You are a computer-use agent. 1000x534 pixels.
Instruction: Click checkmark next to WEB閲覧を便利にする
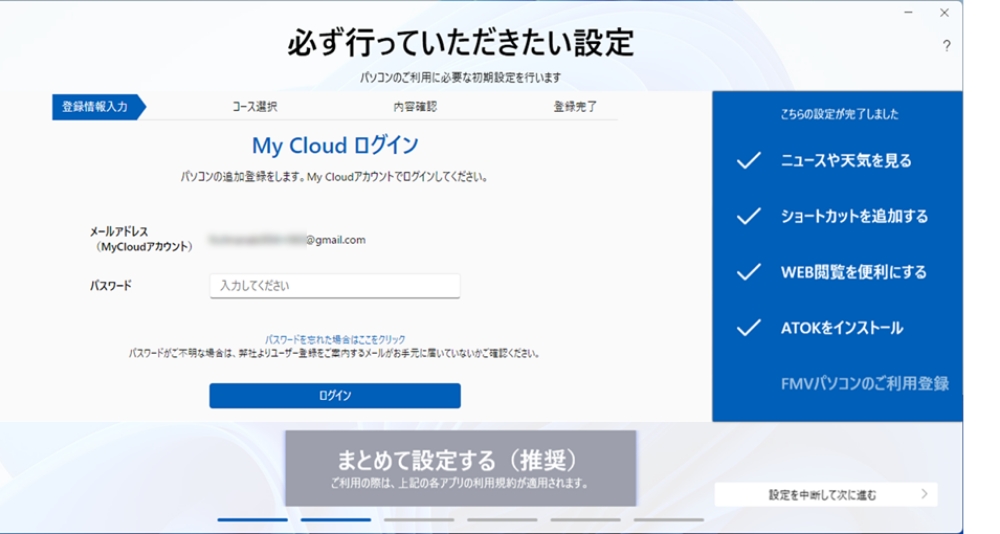tap(749, 272)
